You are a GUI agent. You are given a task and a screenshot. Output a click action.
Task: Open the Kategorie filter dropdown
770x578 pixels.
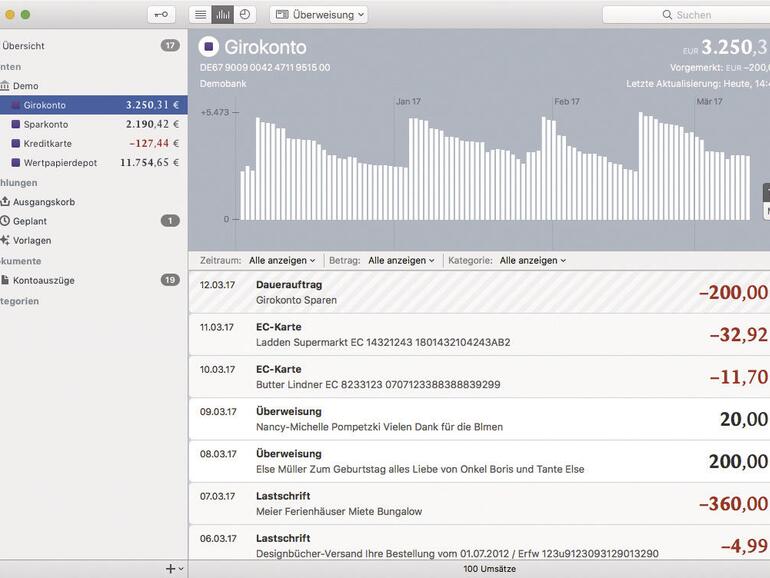pos(533,260)
